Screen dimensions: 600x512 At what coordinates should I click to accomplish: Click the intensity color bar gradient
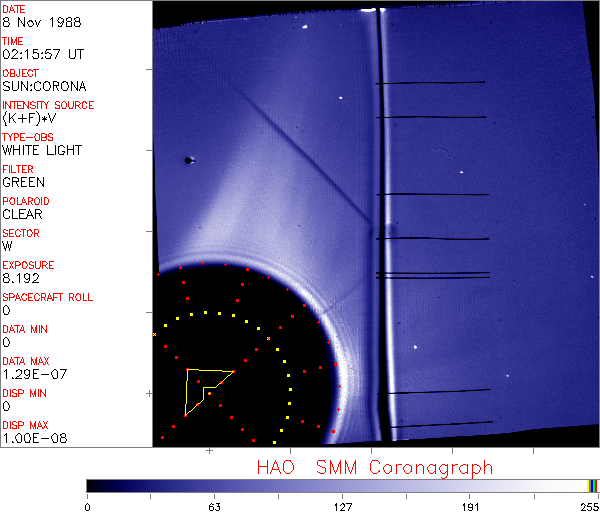tap(342, 486)
